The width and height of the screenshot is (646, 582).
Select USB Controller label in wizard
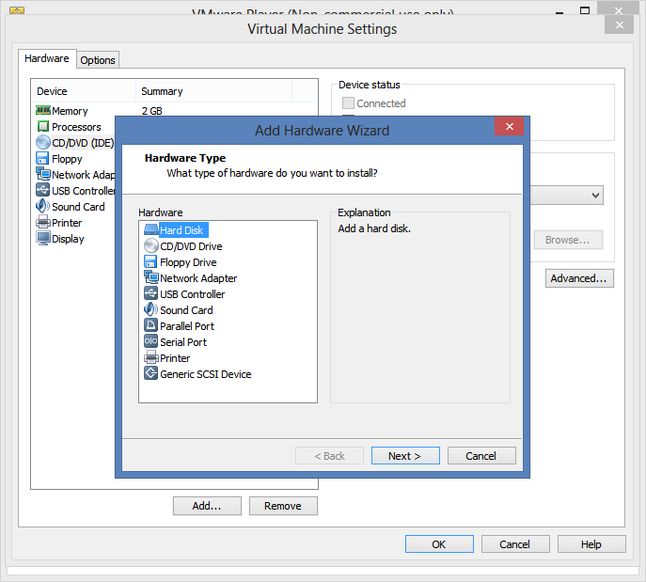pyautogui.click(x=192, y=294)
